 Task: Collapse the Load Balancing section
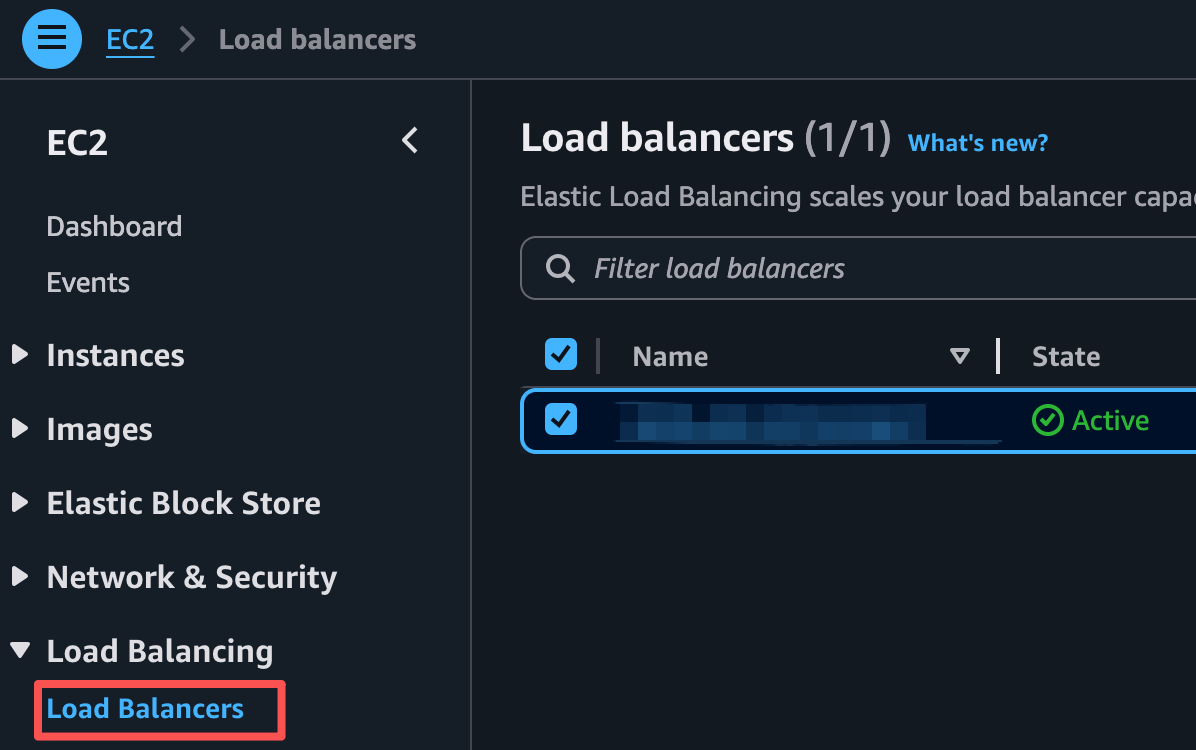[20, 650]
